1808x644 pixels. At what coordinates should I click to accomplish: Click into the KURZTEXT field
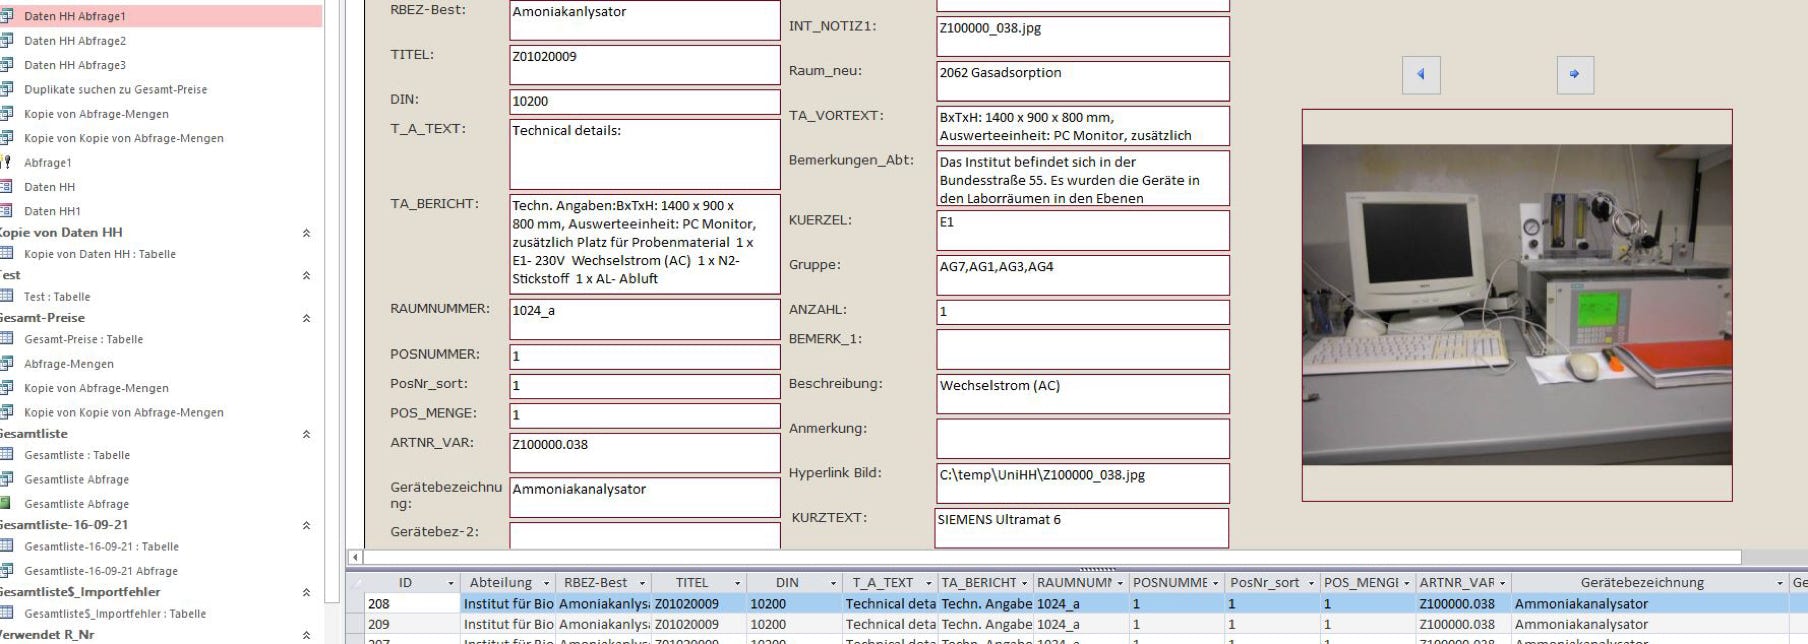[1081, 529]
